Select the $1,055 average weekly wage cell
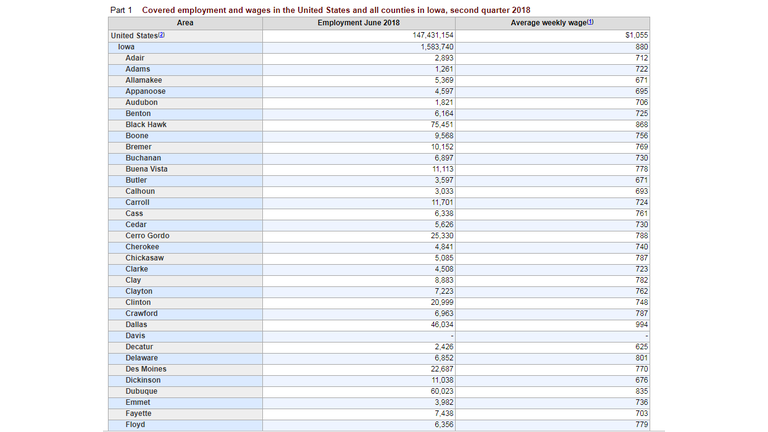This screenshot has height=432, width=768. point(635,36)
